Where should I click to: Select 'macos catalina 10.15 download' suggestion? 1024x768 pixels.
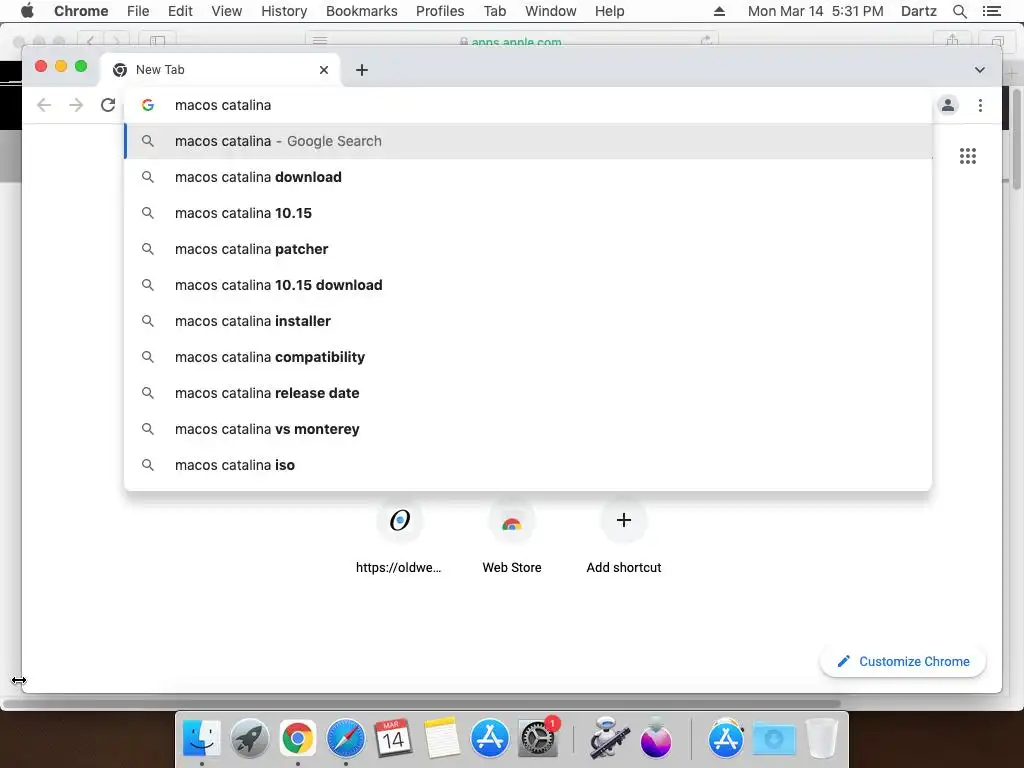[x=528, y=285]
